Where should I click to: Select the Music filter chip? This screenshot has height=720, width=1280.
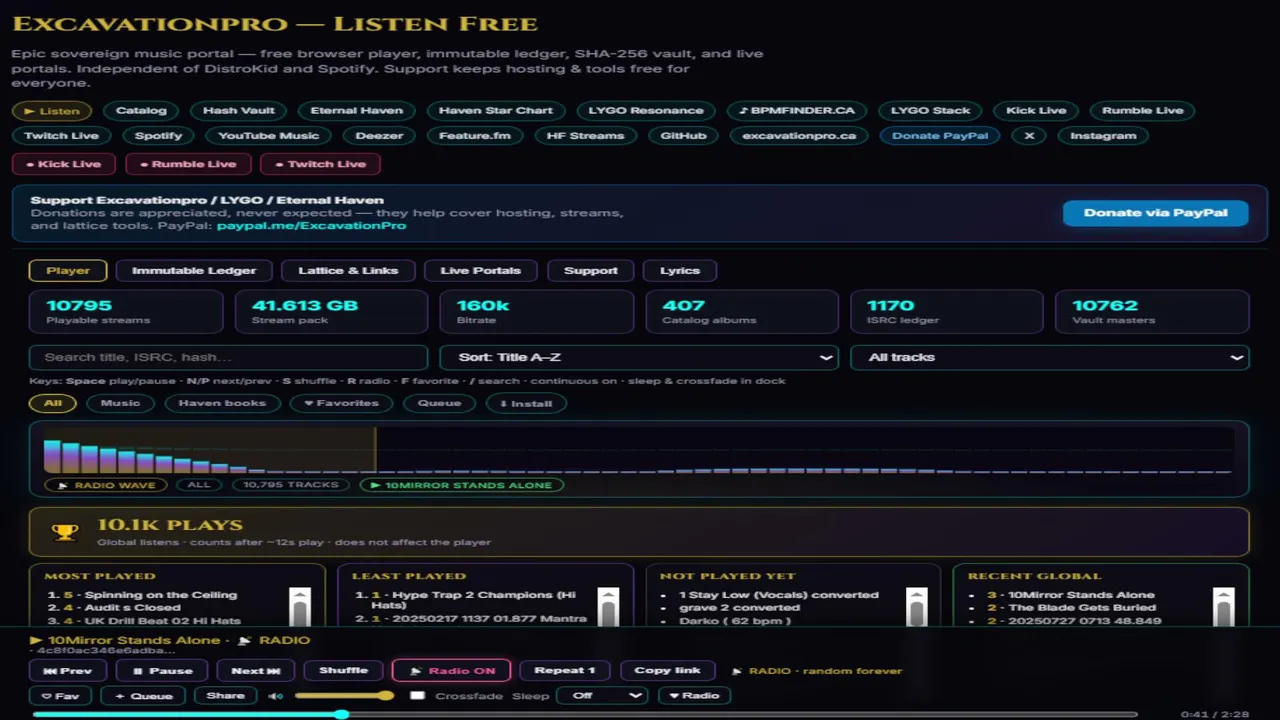pos(120,403)
